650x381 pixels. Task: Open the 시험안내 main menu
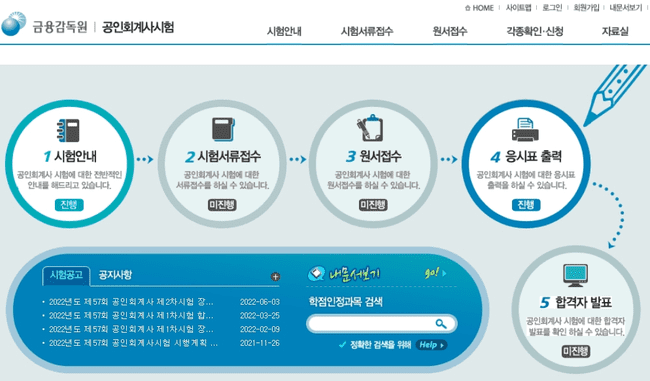click(284, 31)
